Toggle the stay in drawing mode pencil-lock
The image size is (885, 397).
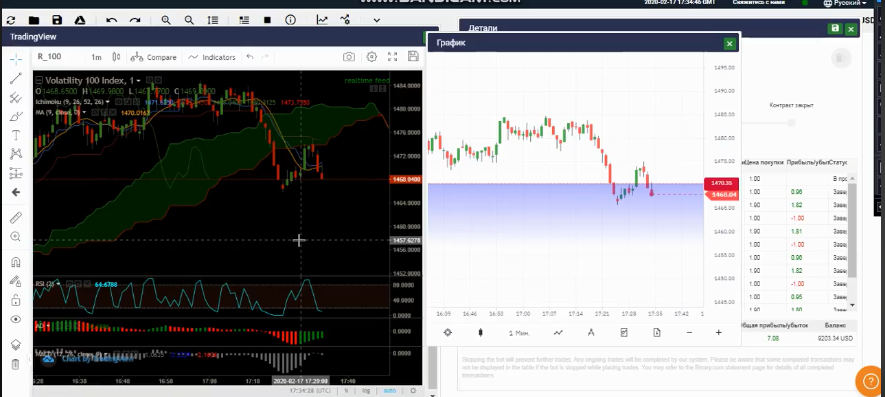[16, 281]
